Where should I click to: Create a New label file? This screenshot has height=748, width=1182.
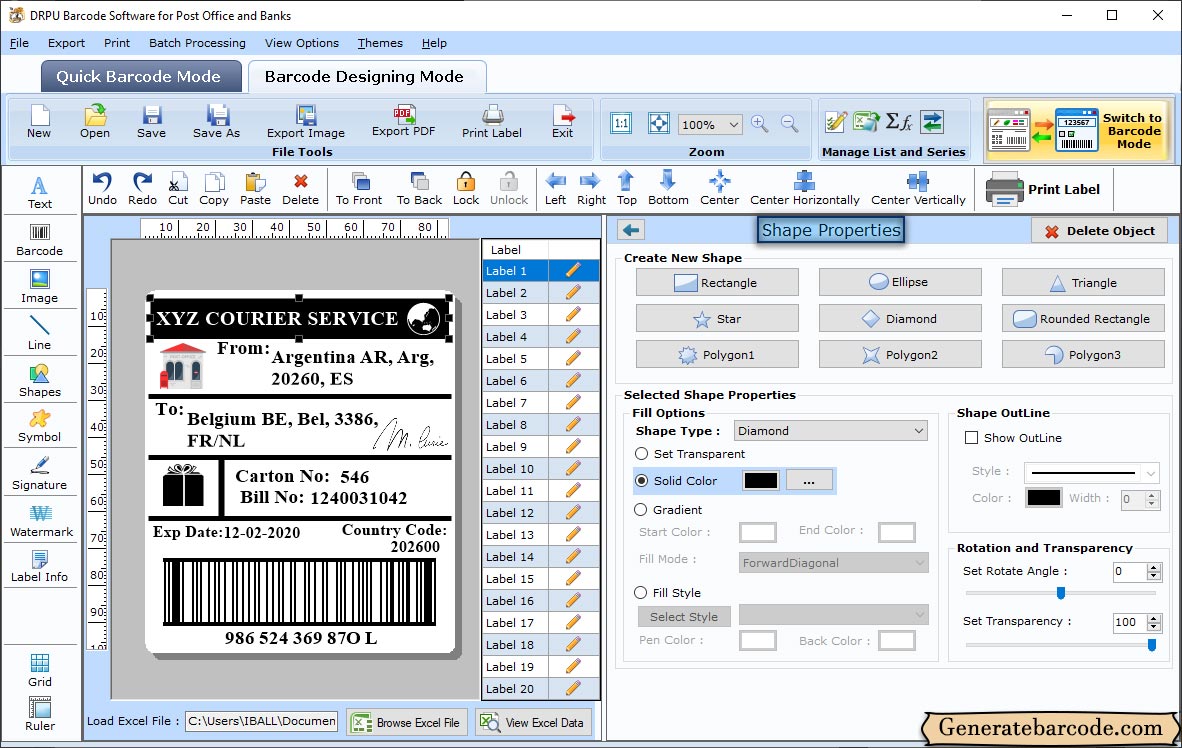39,122
